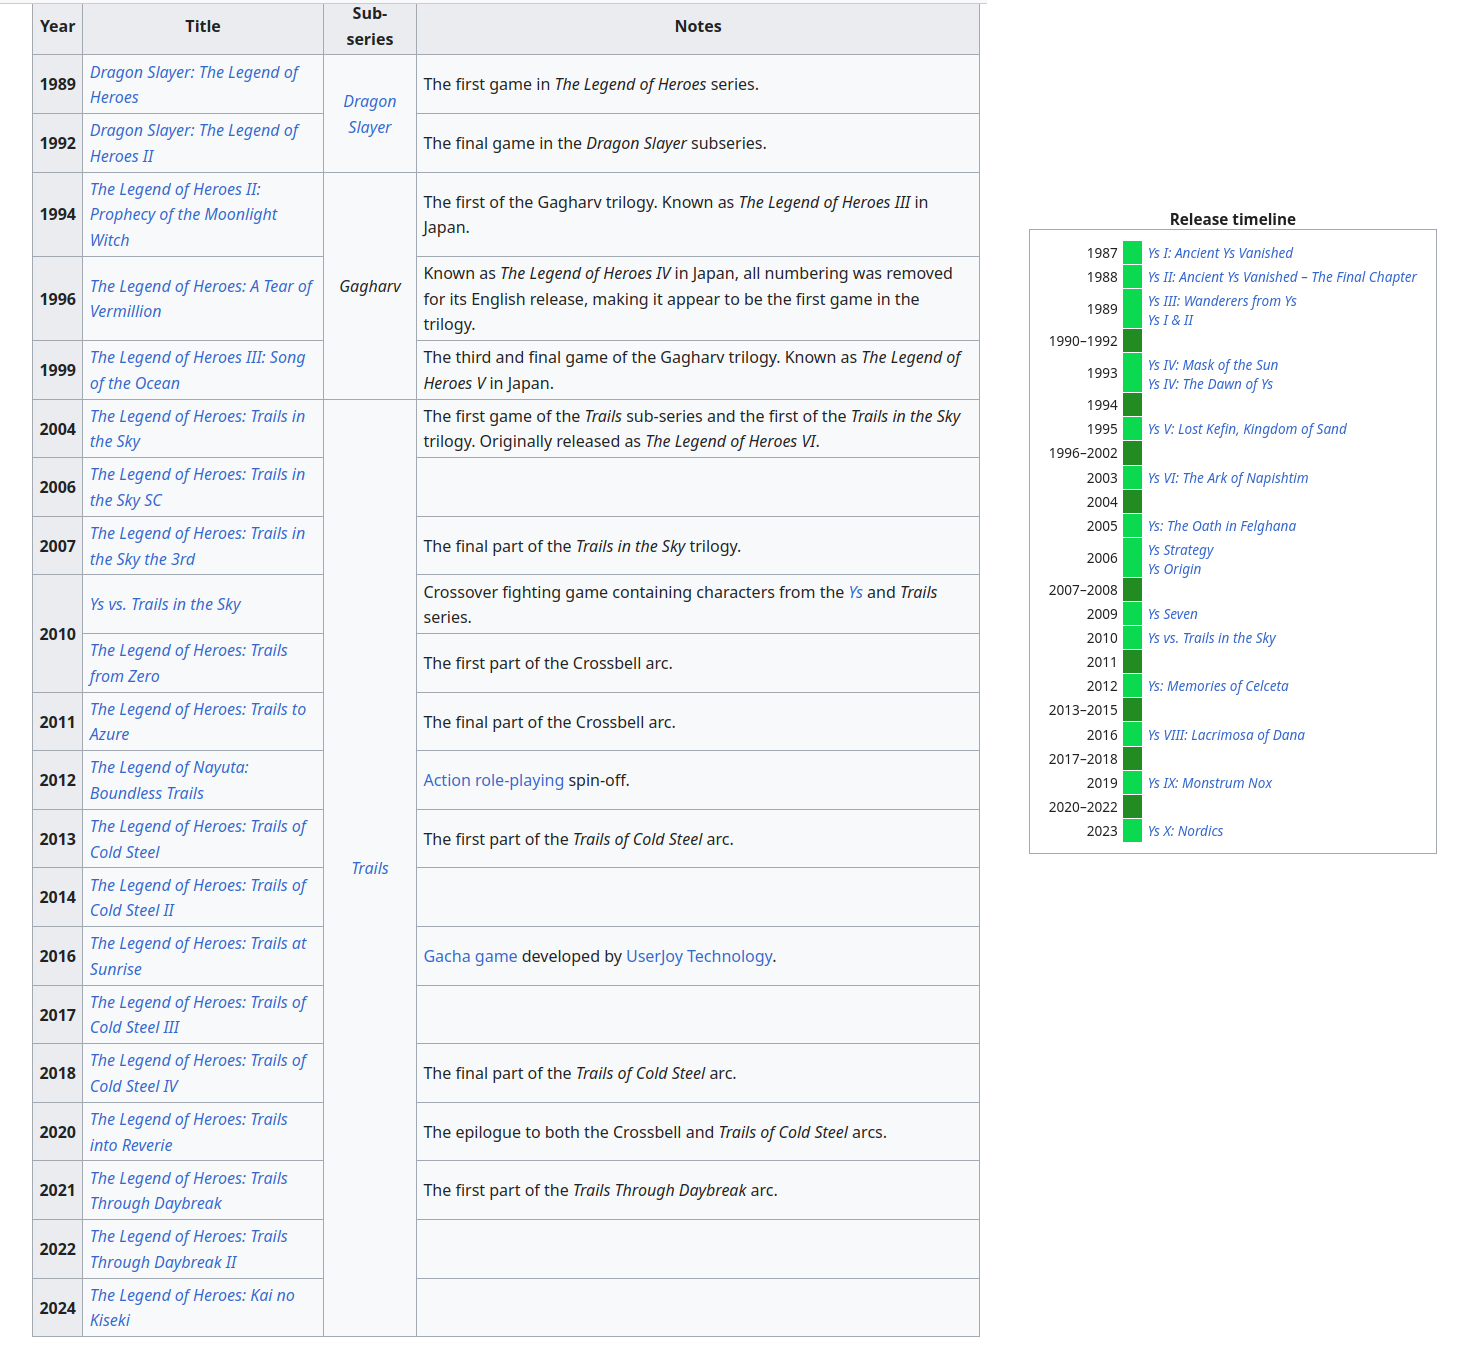
Task: Open Dragon Slayer: The Legend of Heroes link
Action: (x=194, y=85)
